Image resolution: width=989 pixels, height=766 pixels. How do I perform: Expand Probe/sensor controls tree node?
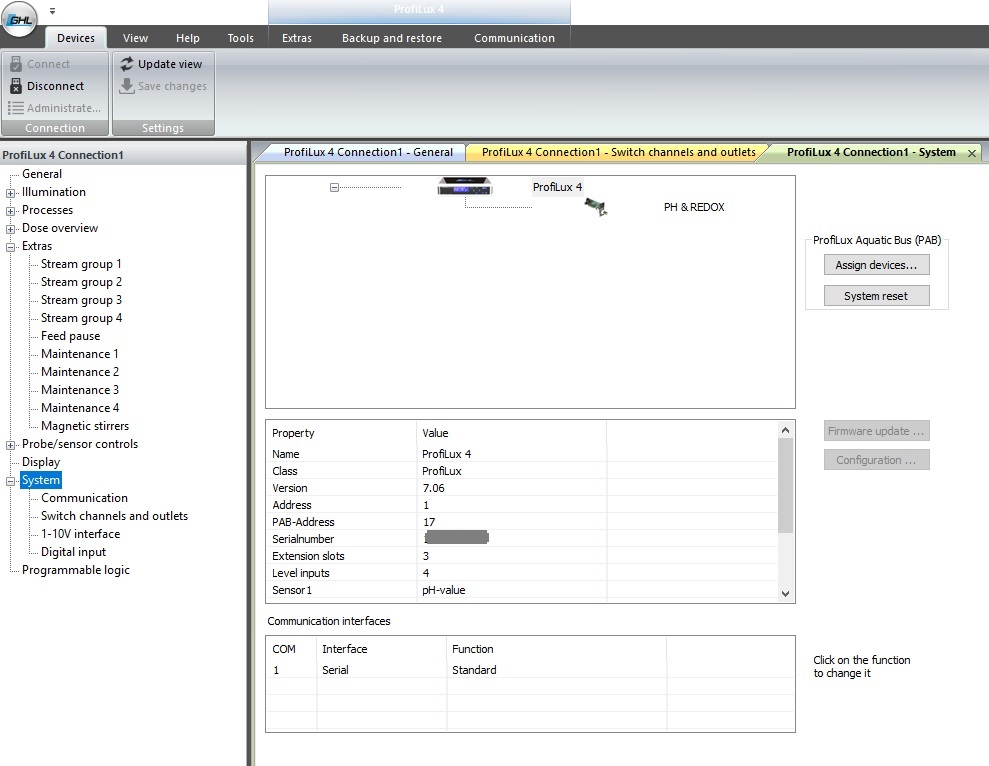(10, 445)
